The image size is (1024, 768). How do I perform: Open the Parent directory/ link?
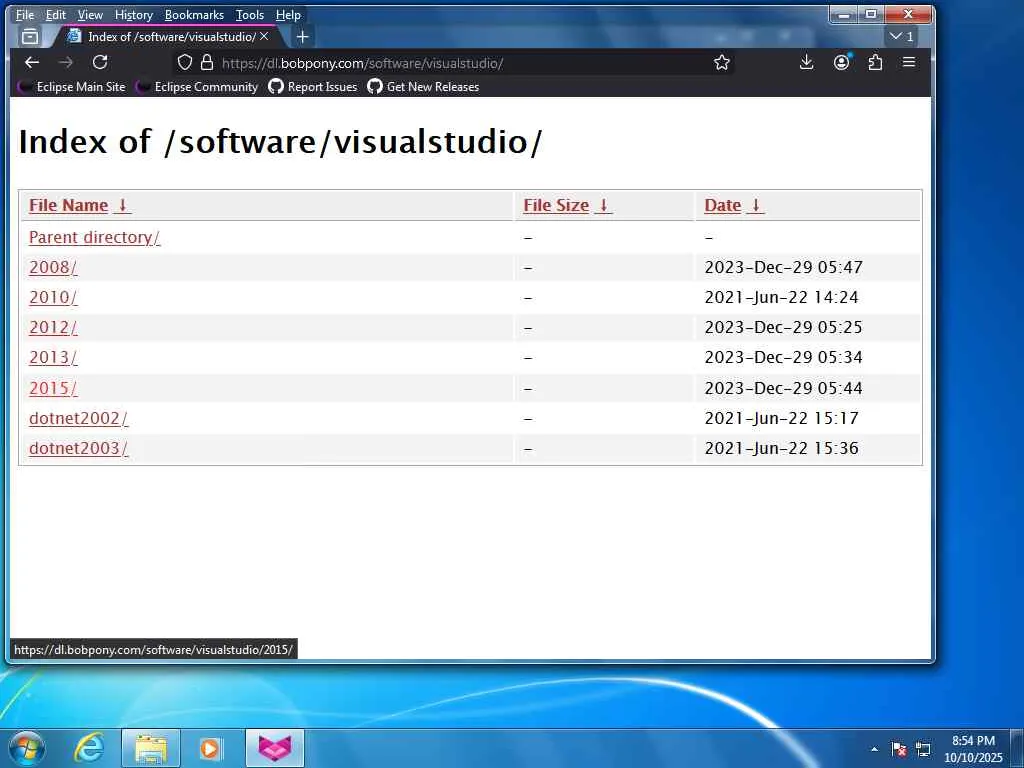[95, 237]
